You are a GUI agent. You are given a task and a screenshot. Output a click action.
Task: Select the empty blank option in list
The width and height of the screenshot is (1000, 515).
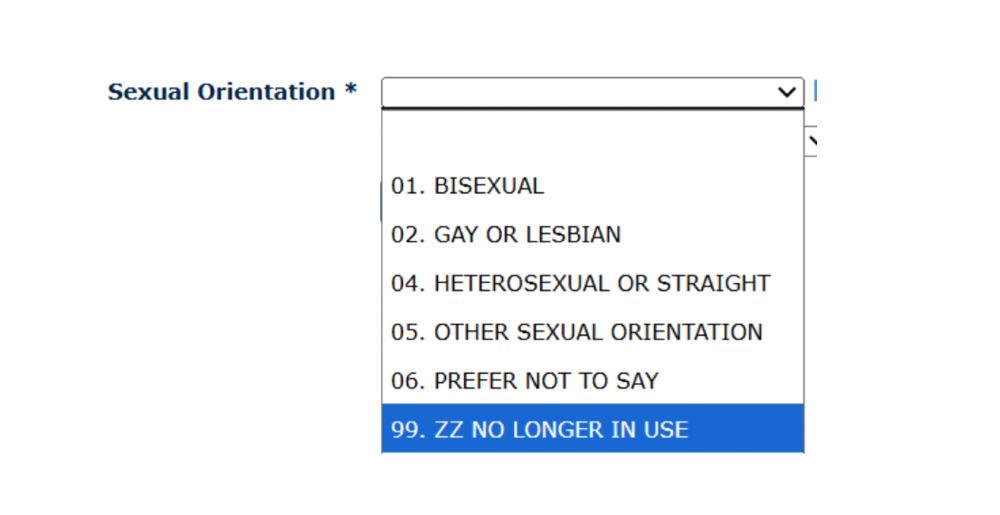tap(592, 138)
